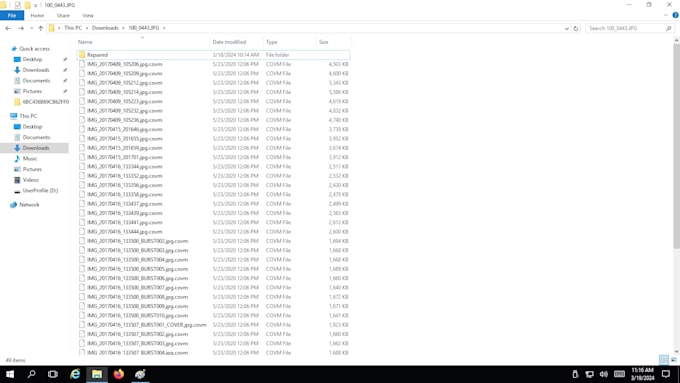Open the Share ribbon tab
Screen dimensions: 680x383
point(63,16)
